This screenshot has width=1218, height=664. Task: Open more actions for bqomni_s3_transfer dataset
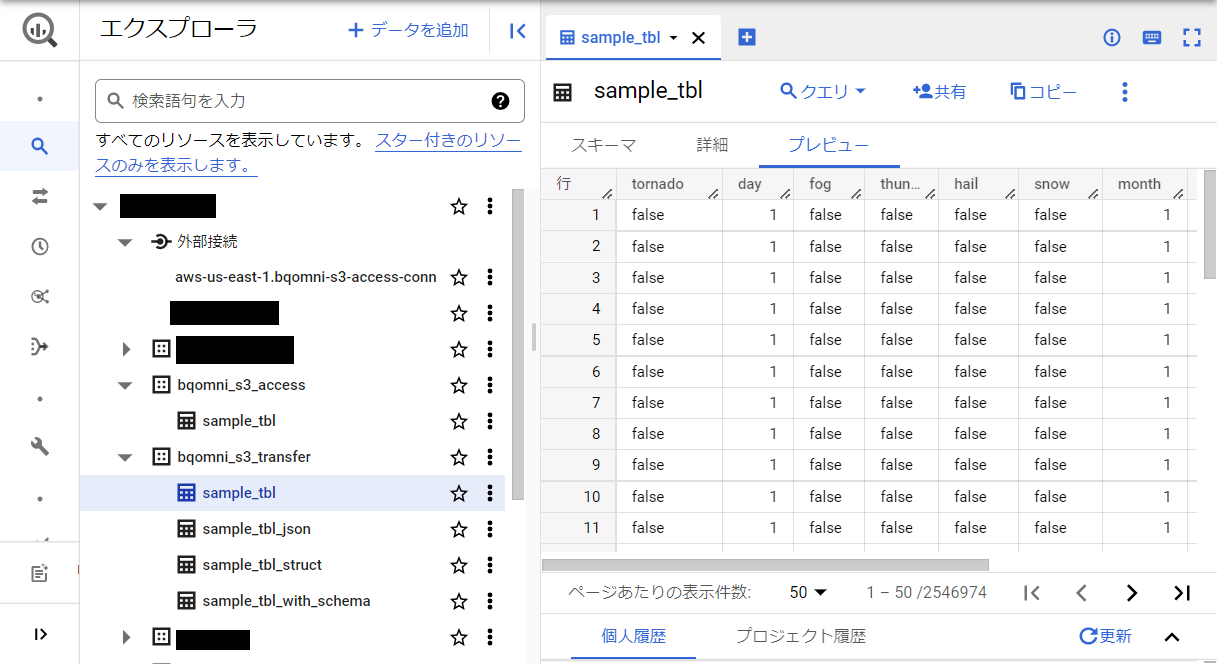490,457
